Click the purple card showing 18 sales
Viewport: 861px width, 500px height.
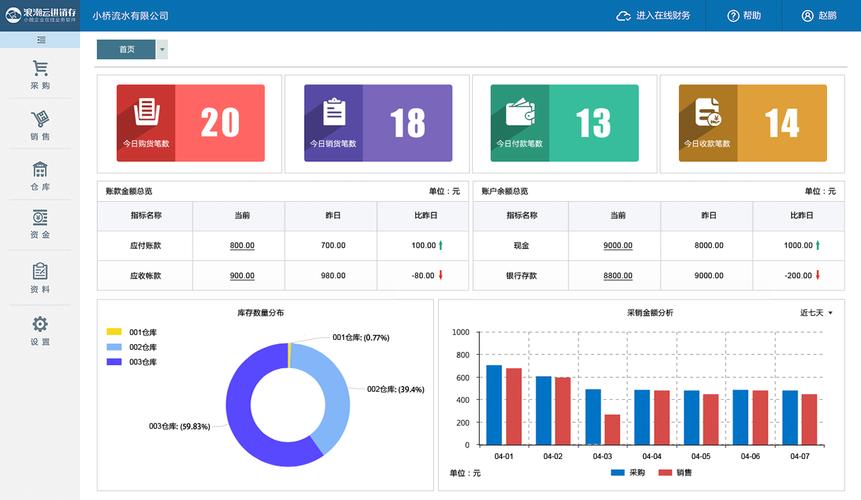378,123
